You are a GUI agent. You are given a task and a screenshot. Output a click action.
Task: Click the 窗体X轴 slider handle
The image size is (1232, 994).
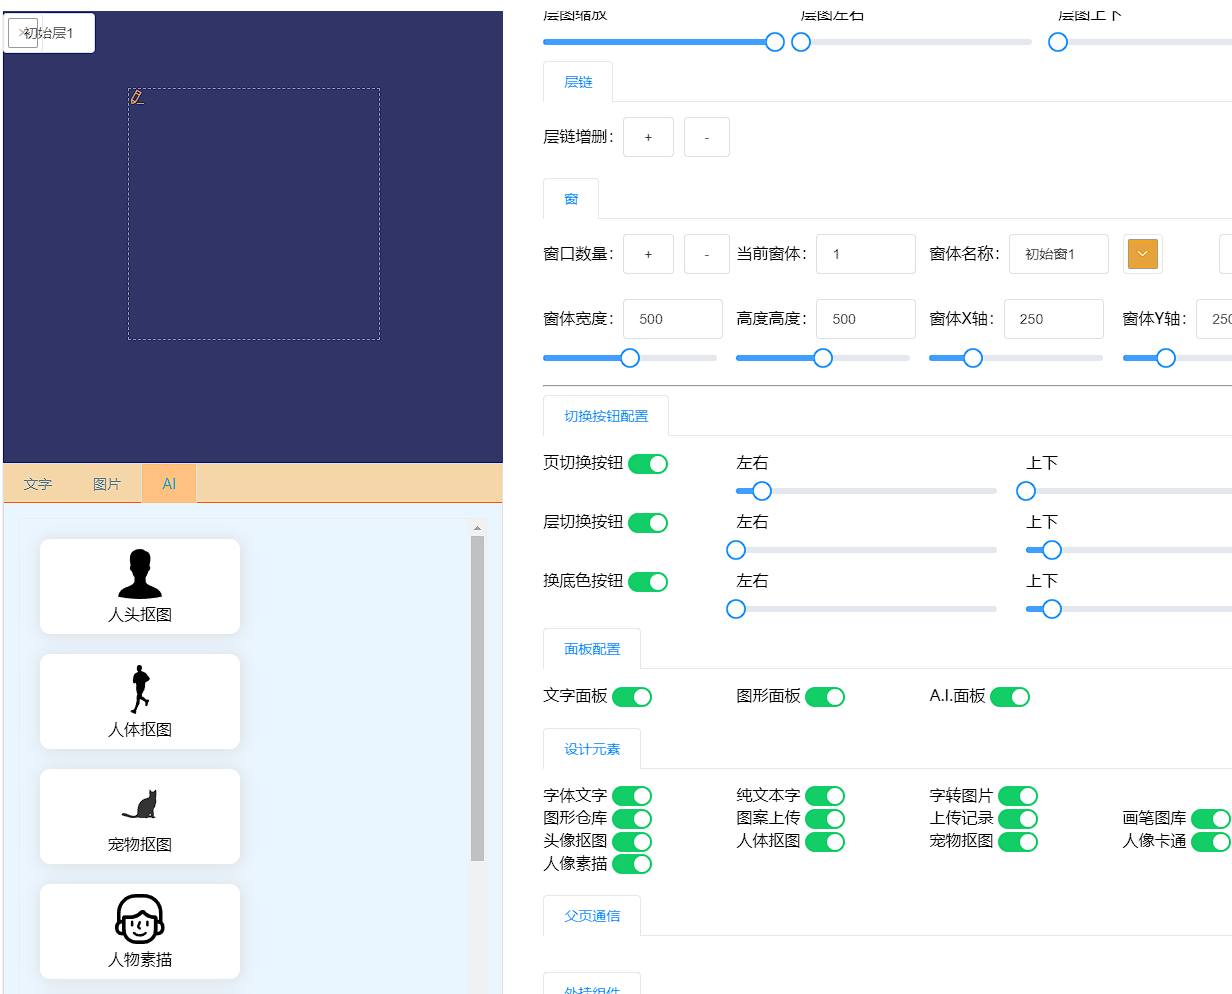point(973,358)
